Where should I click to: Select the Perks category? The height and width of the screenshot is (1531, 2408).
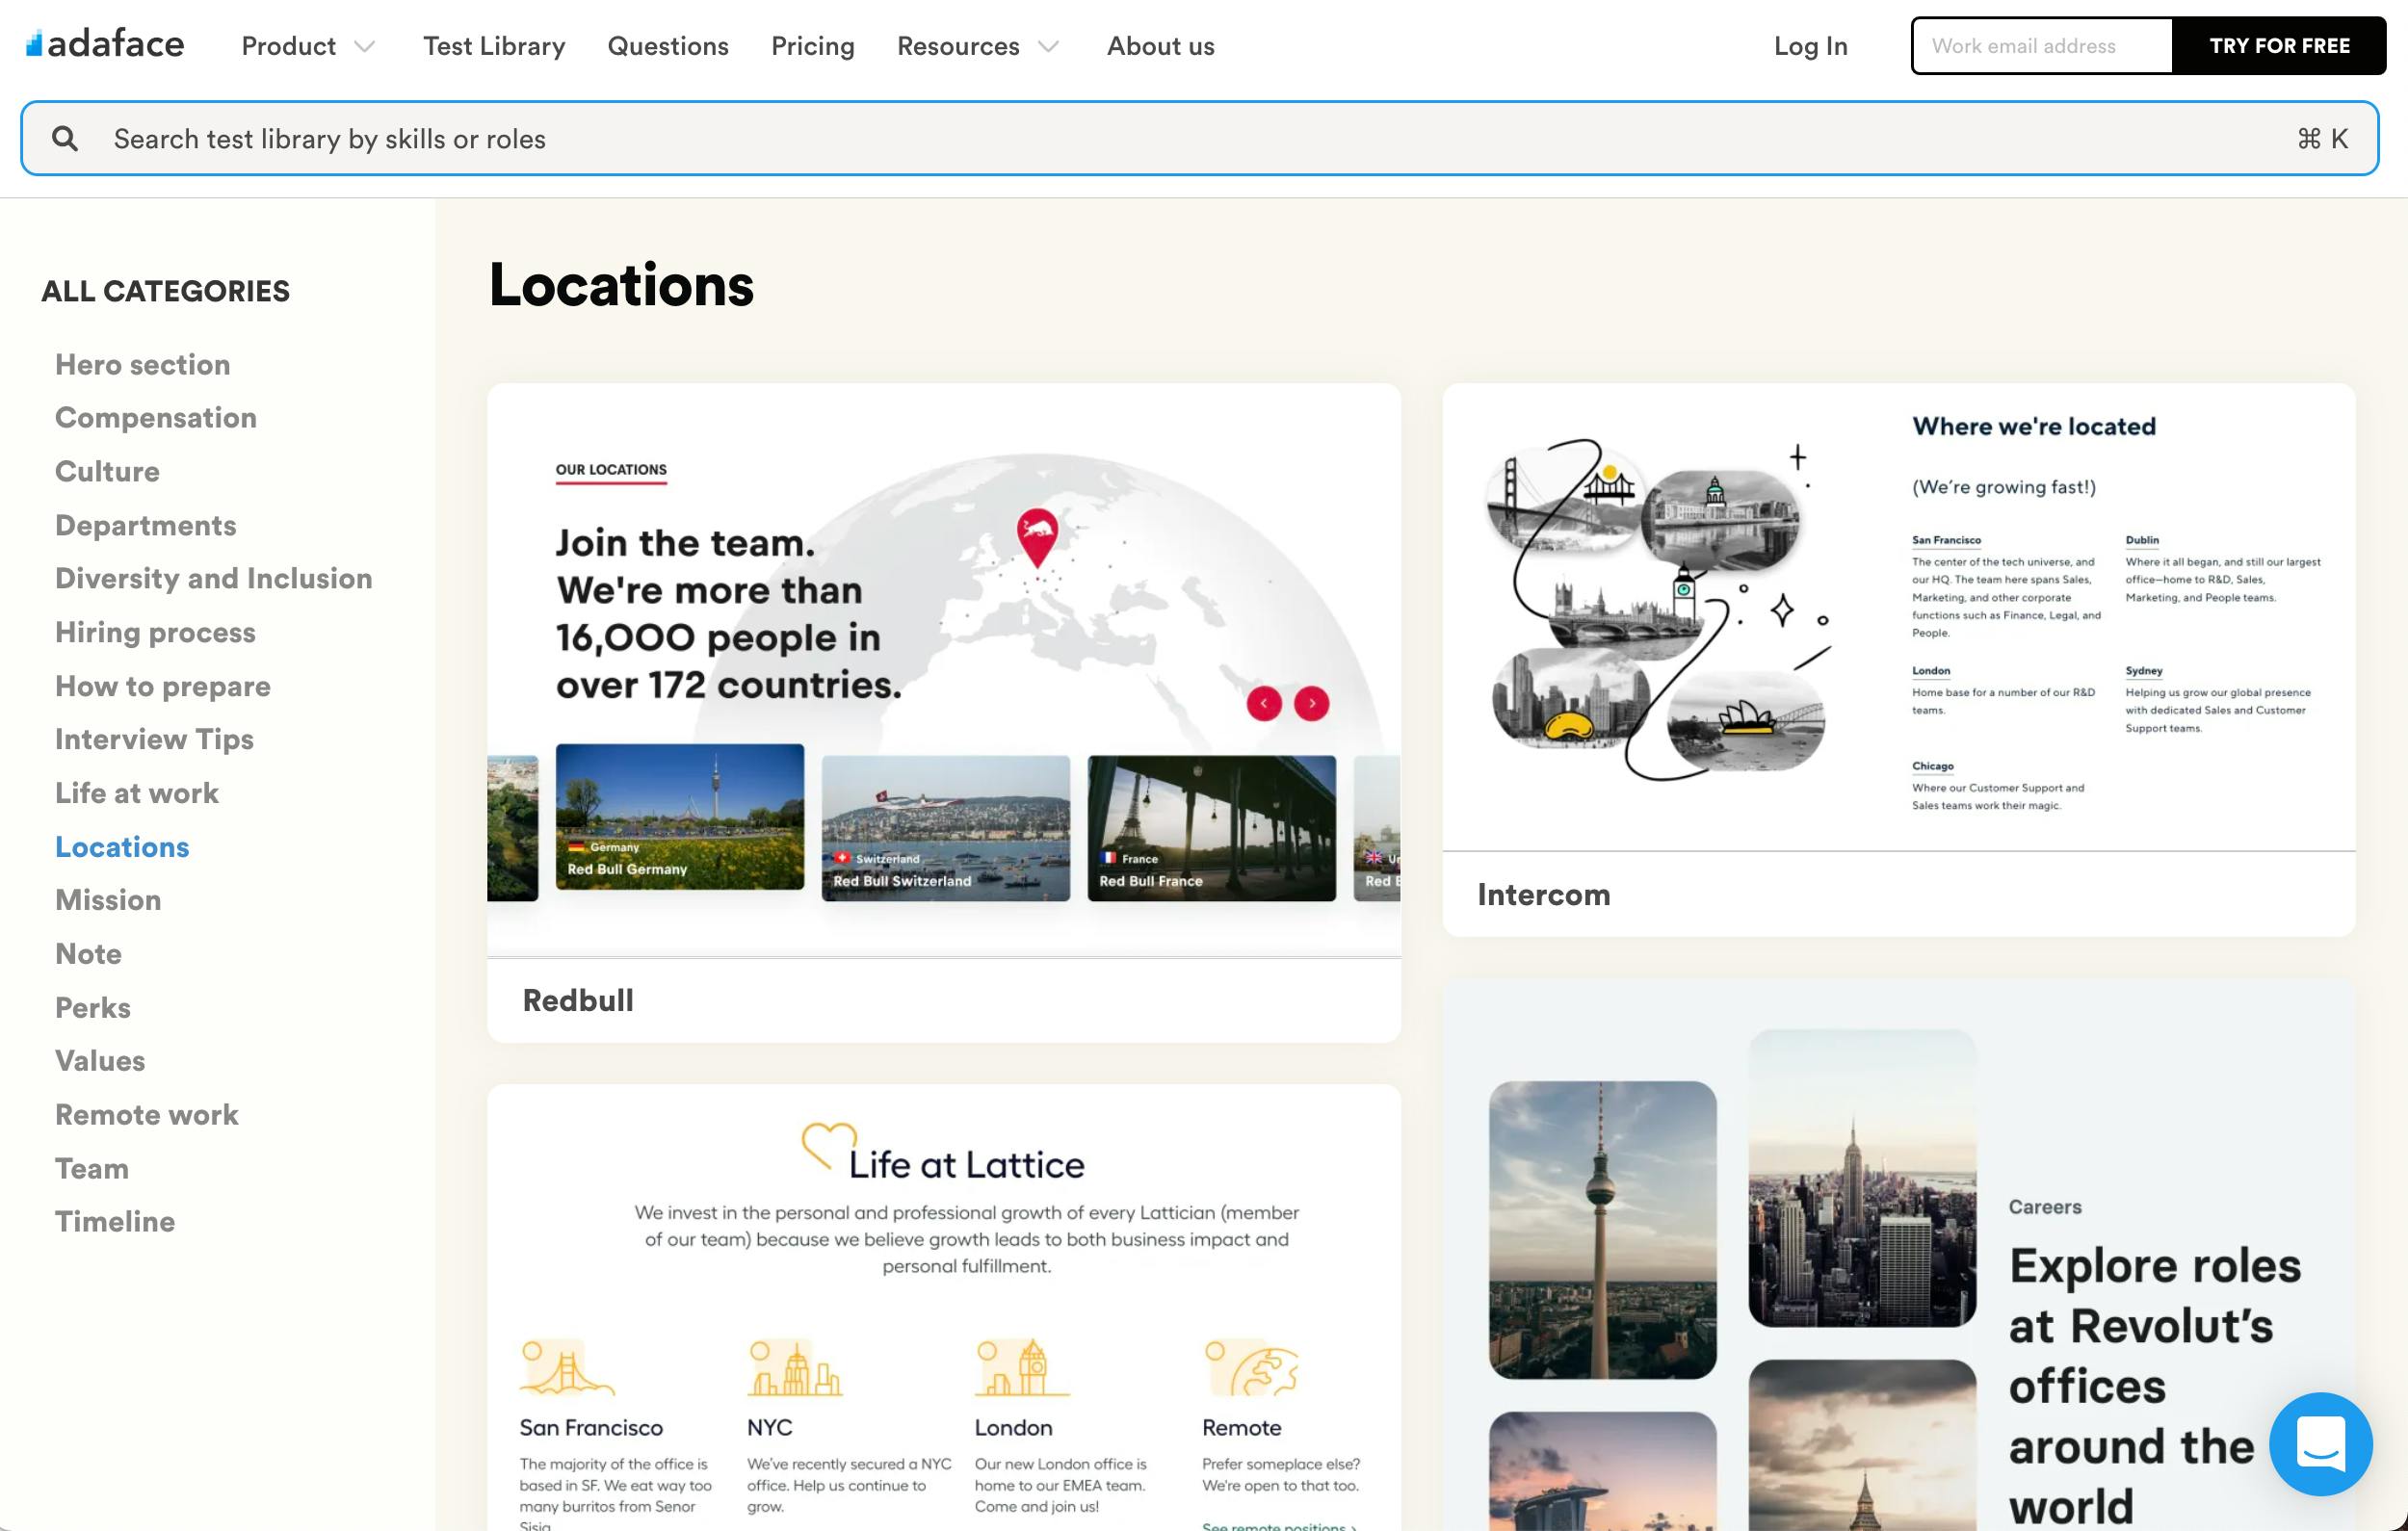[93, 1007]
